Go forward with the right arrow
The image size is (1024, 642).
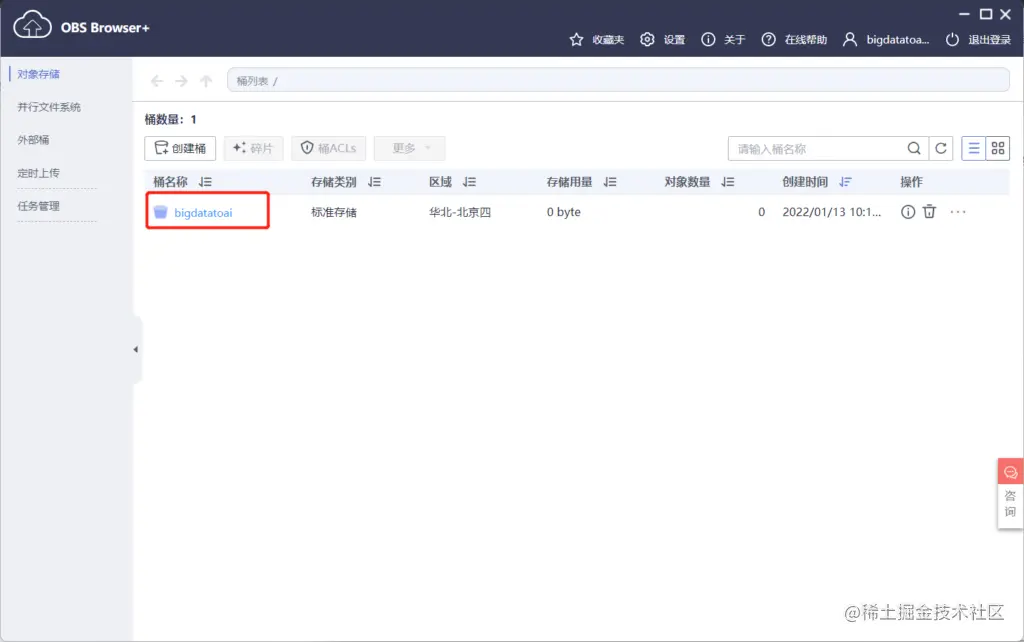pyautogui.click(x=182, y=81)
